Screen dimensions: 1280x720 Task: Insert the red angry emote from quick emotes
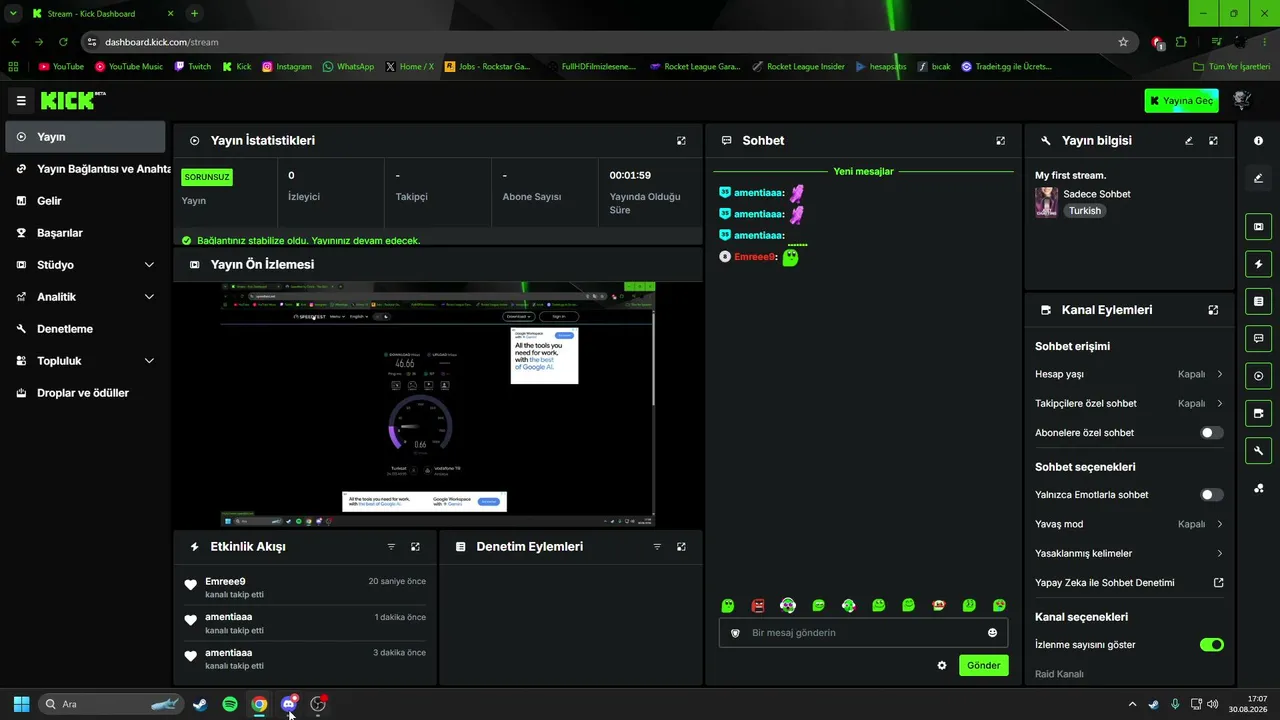758,605
